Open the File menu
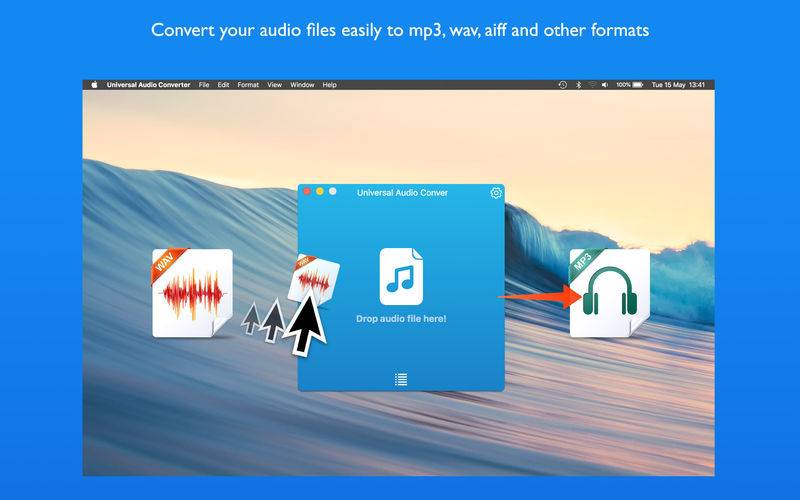Image resolution: width=800 pixels, height=500 pixels. click(x=204, y=85)
